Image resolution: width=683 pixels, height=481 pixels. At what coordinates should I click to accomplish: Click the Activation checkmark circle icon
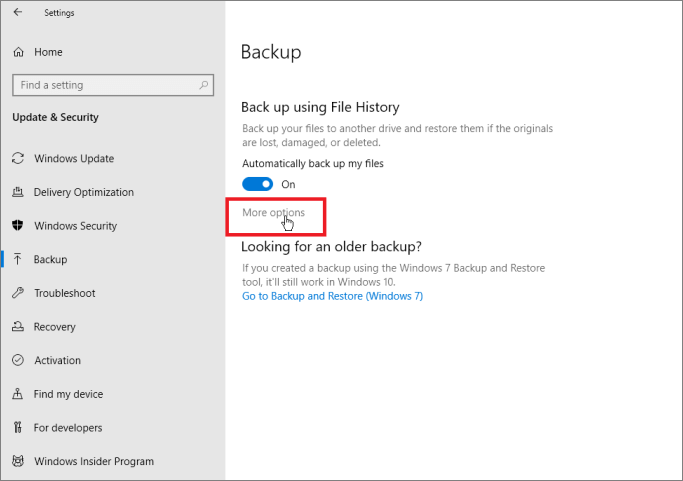pos(18,360)
